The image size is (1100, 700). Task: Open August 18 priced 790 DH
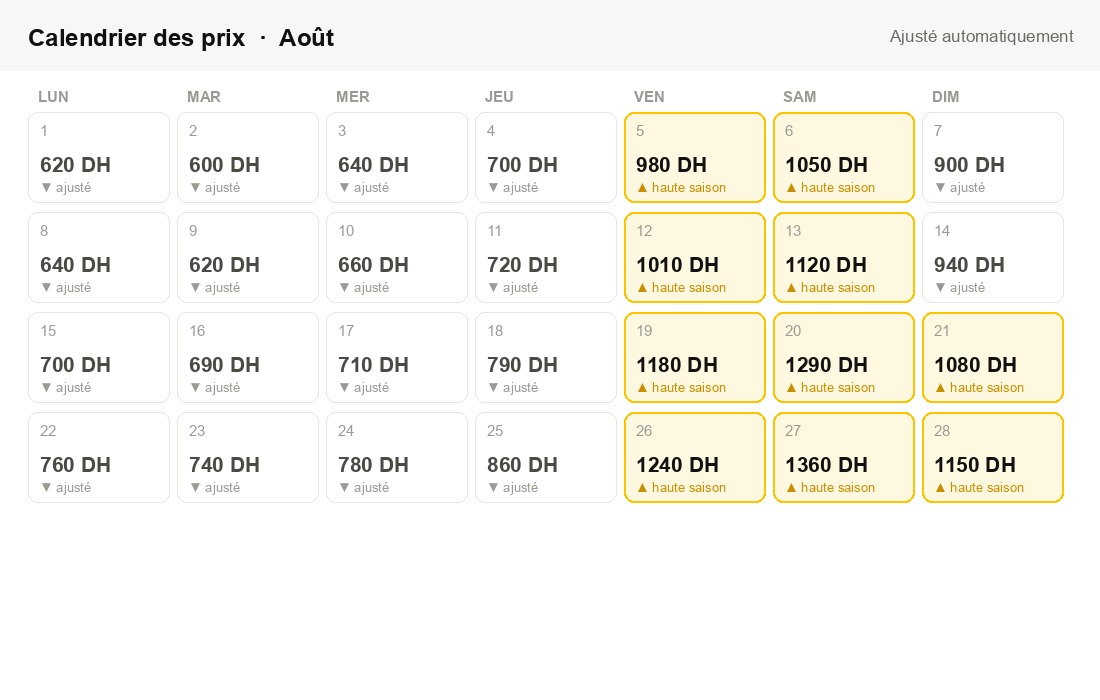click(546, 358)
